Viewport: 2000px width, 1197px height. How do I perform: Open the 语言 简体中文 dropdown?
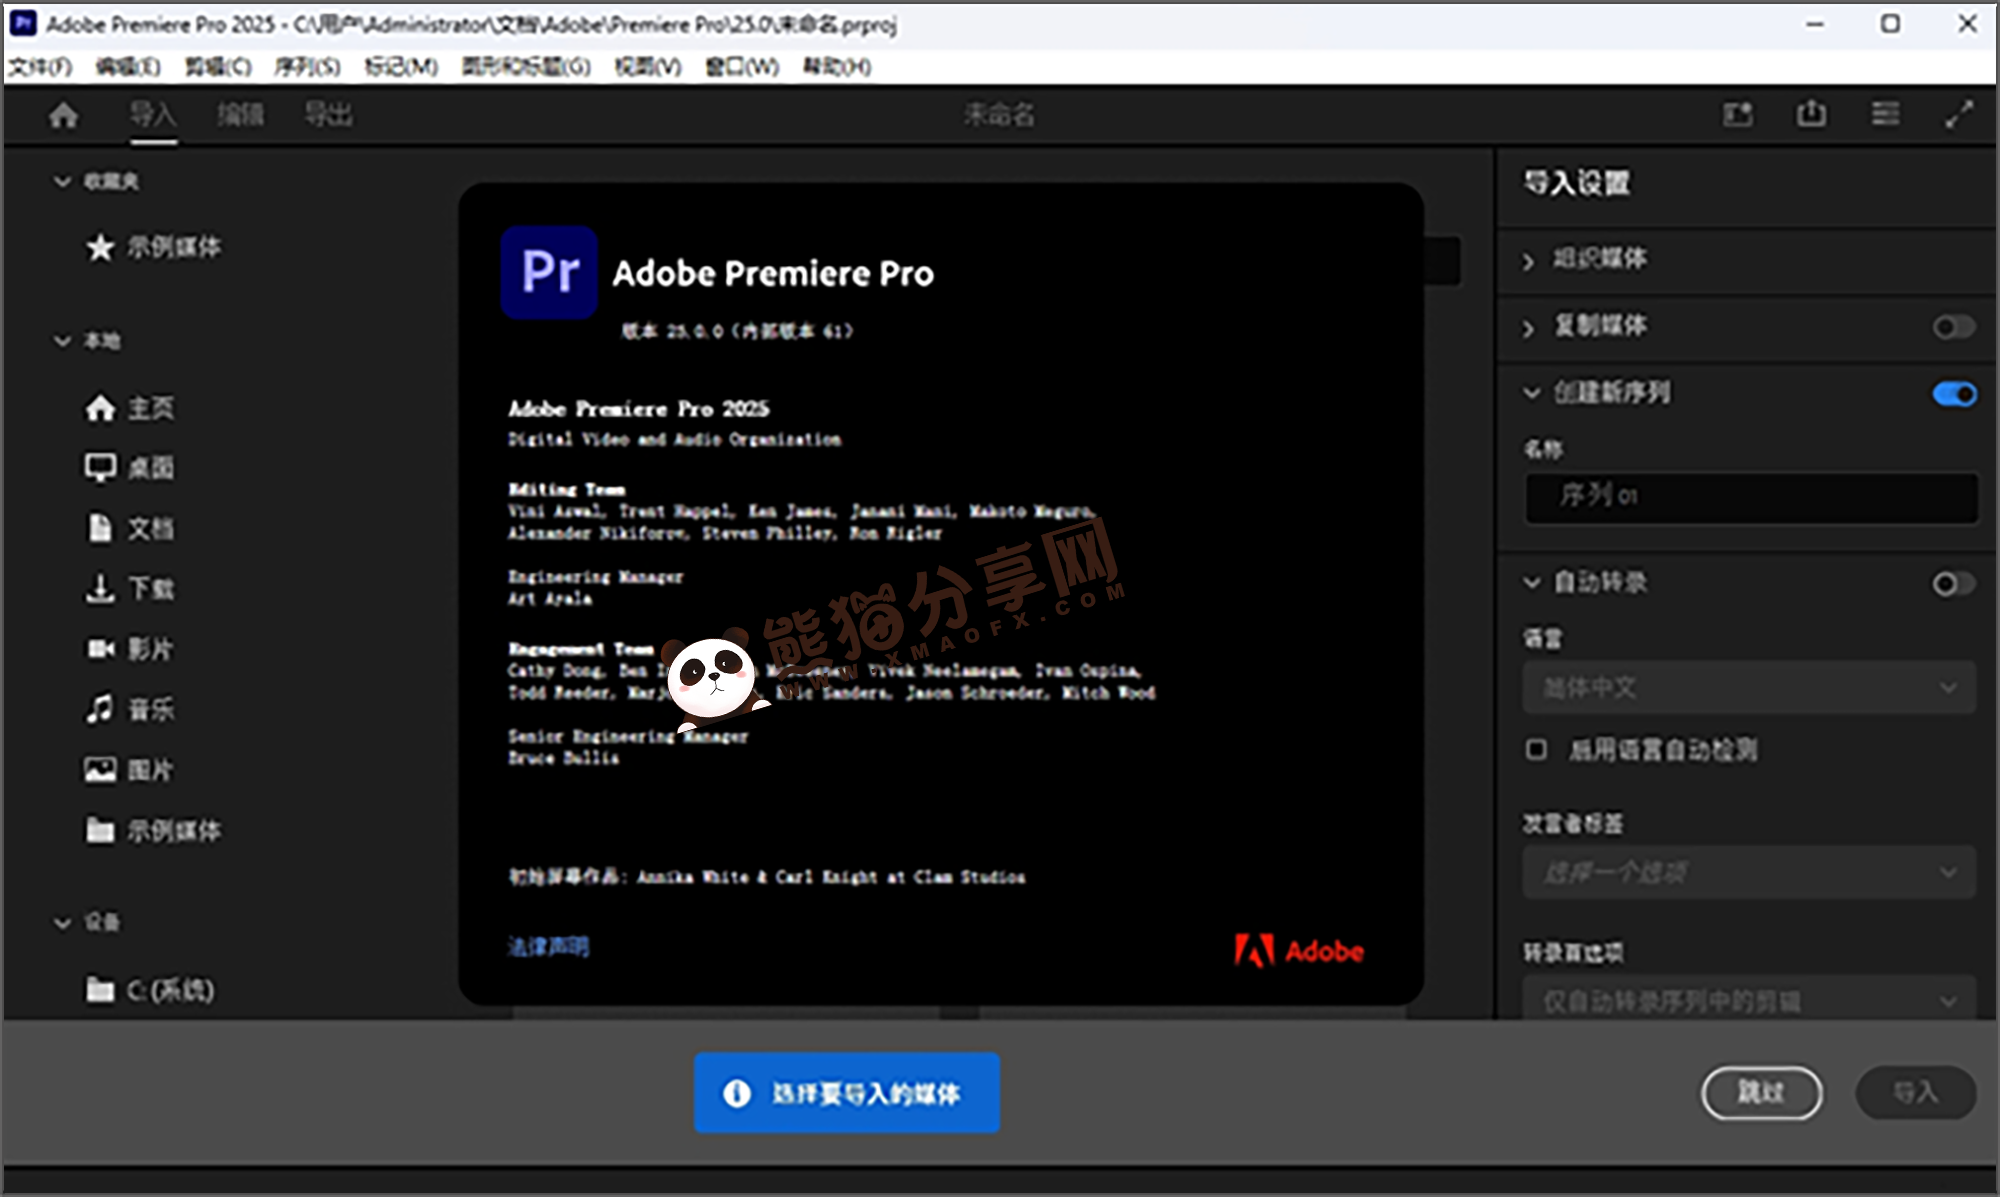pos(1749,687)
